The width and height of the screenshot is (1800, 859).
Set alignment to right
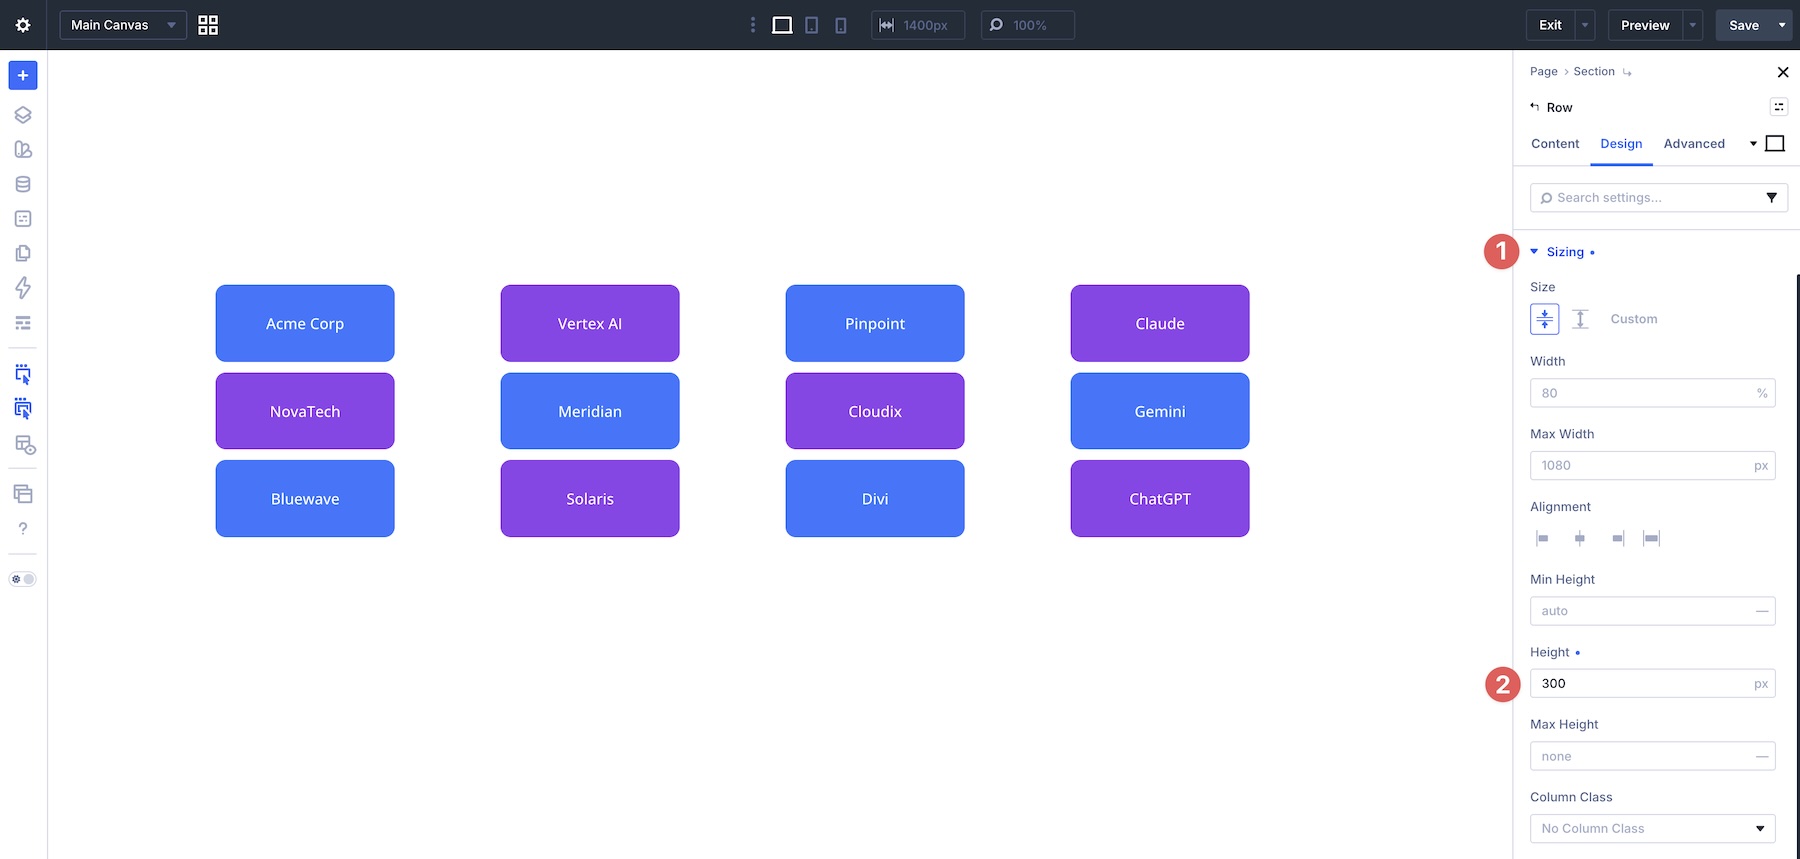(x=1617, y=538)
